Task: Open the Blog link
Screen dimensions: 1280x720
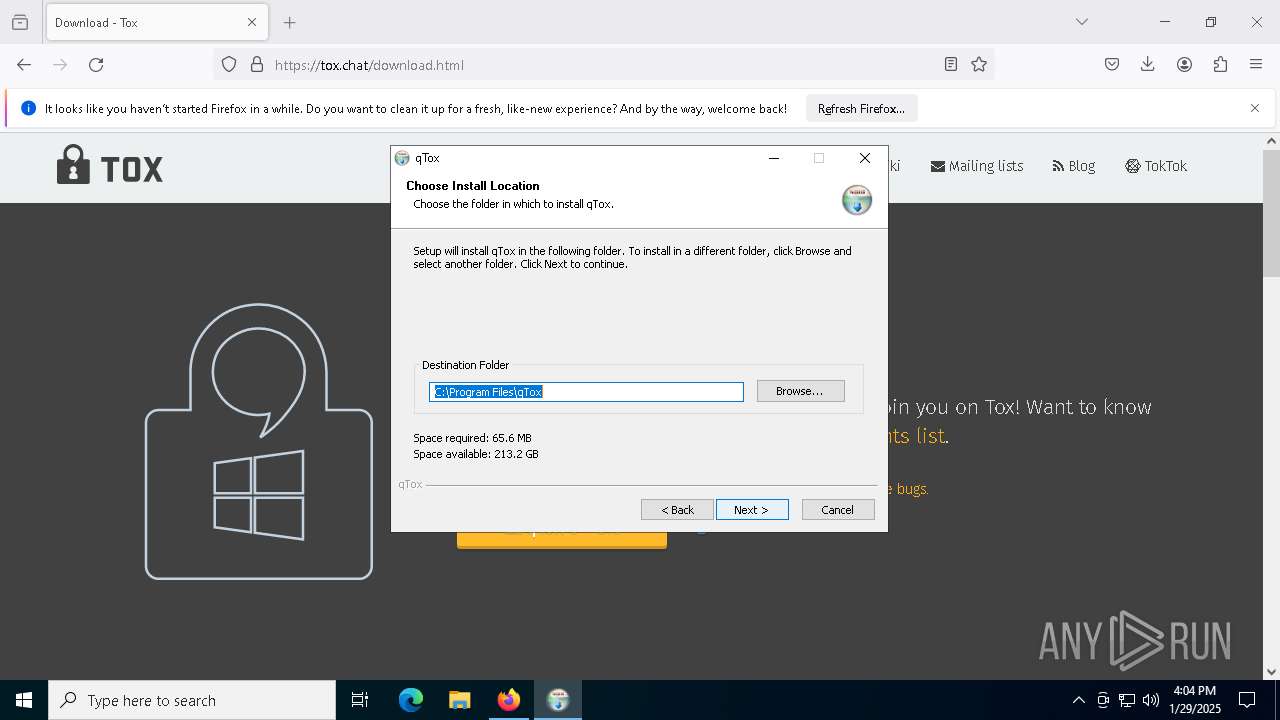Action: 1074,166
